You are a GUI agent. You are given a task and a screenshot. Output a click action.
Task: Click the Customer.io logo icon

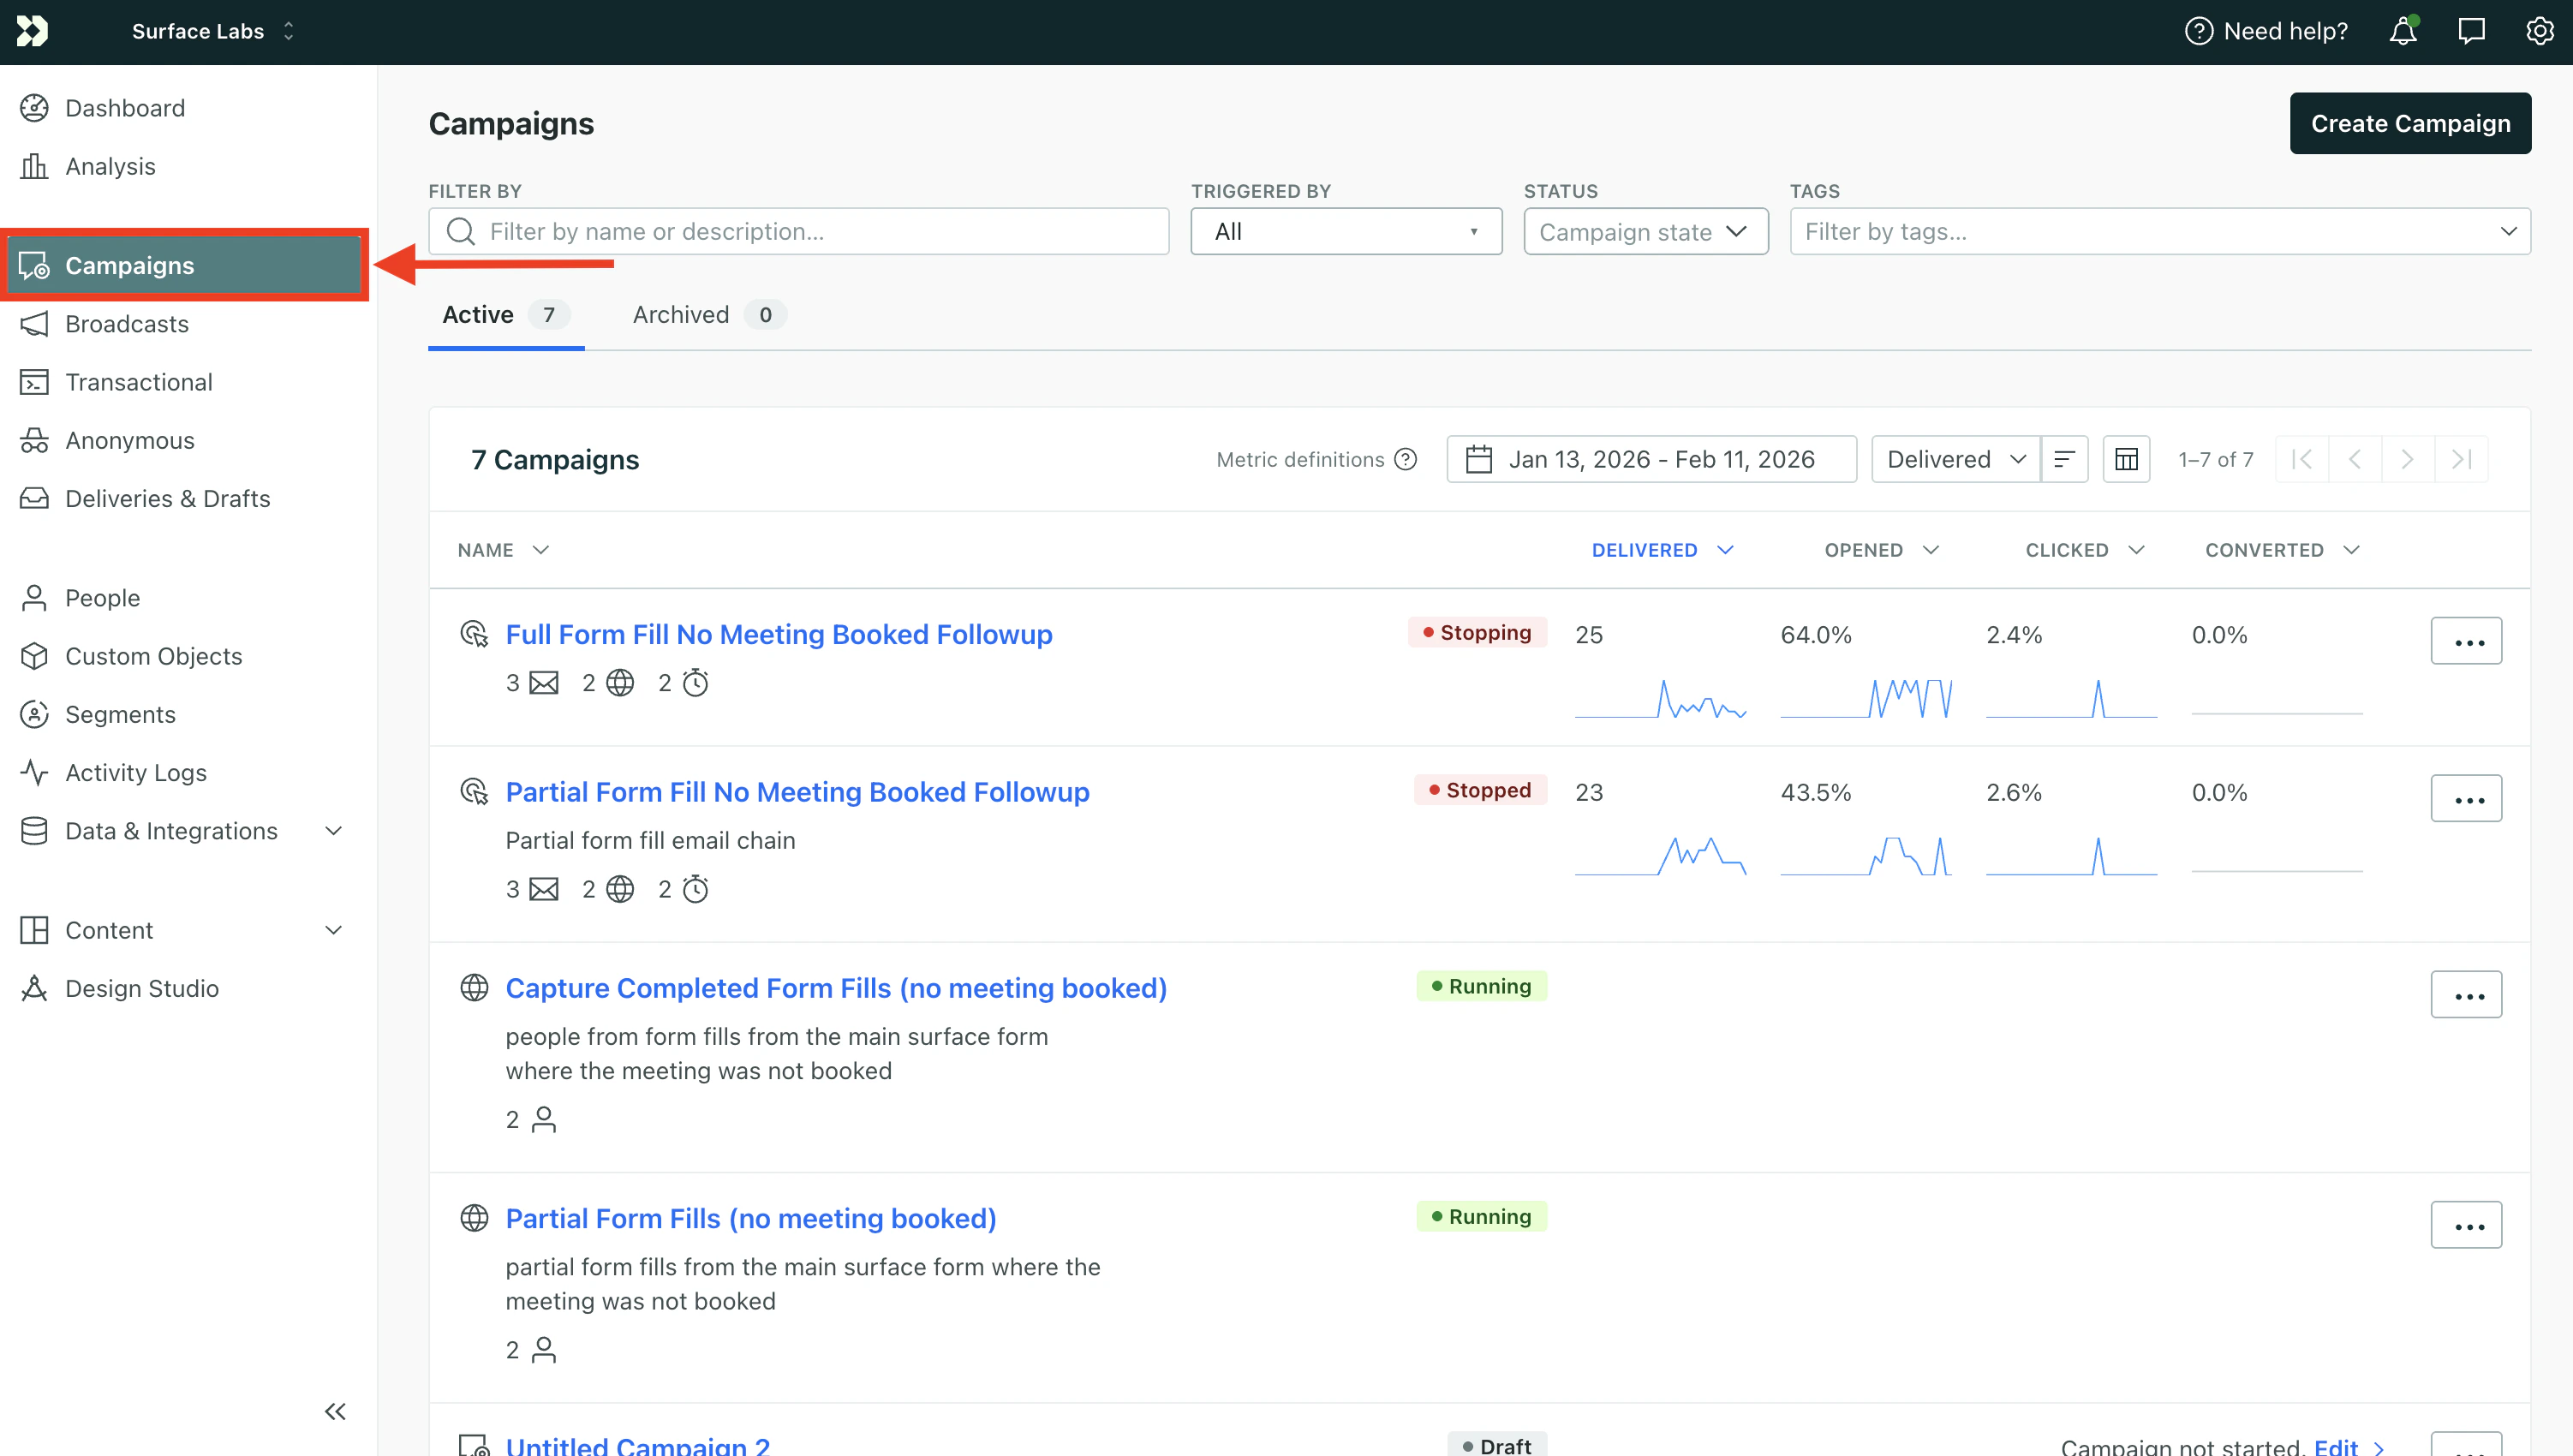coord(32,31)
